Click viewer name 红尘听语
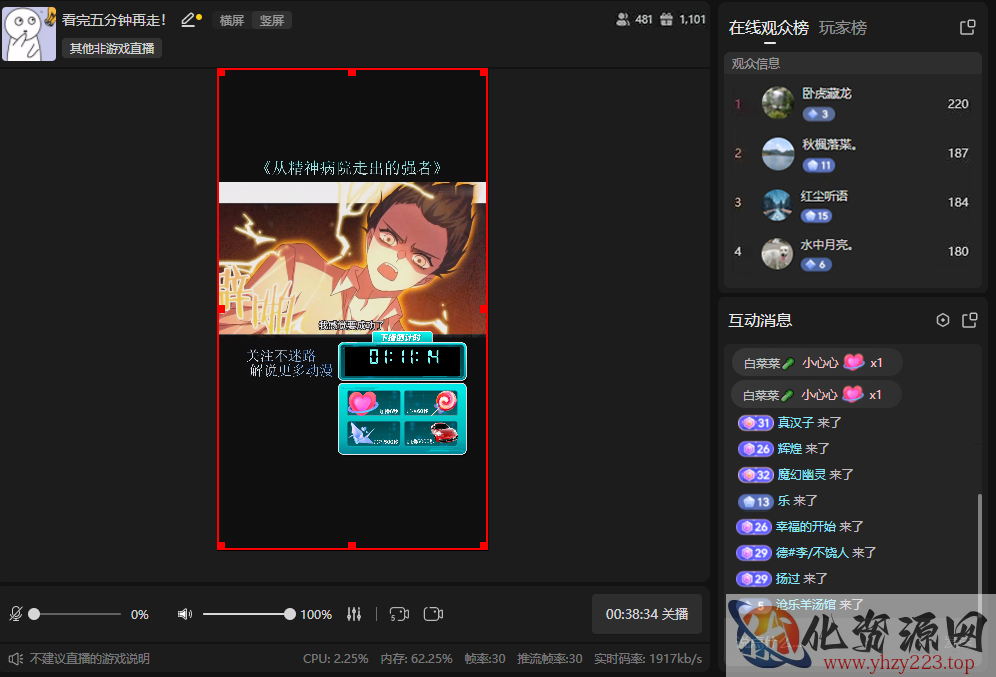The height and width of the screenshot is (677, 996). tap(824, 196)
